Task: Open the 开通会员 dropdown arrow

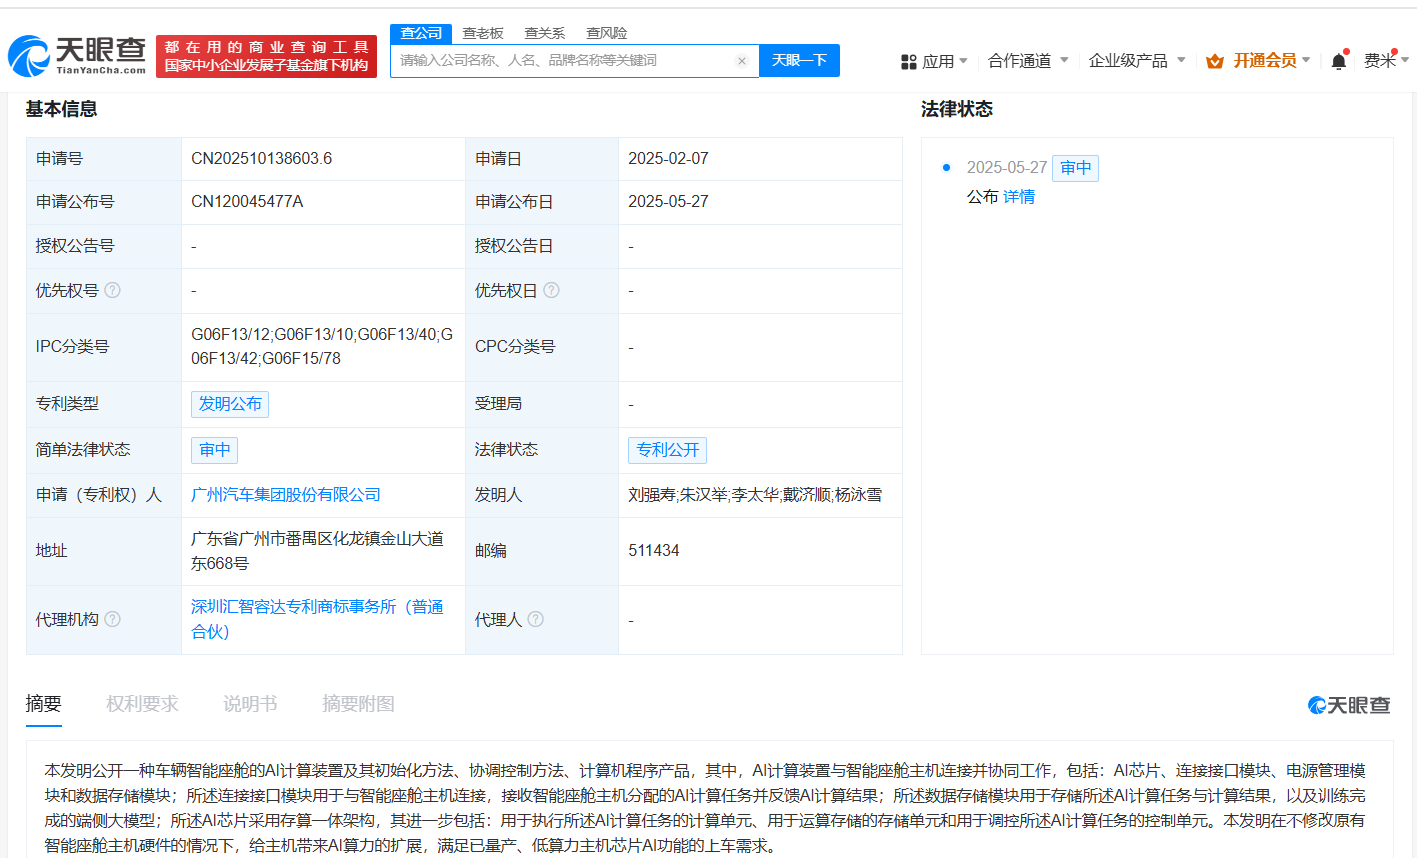Action: [x=1306, y=61]
